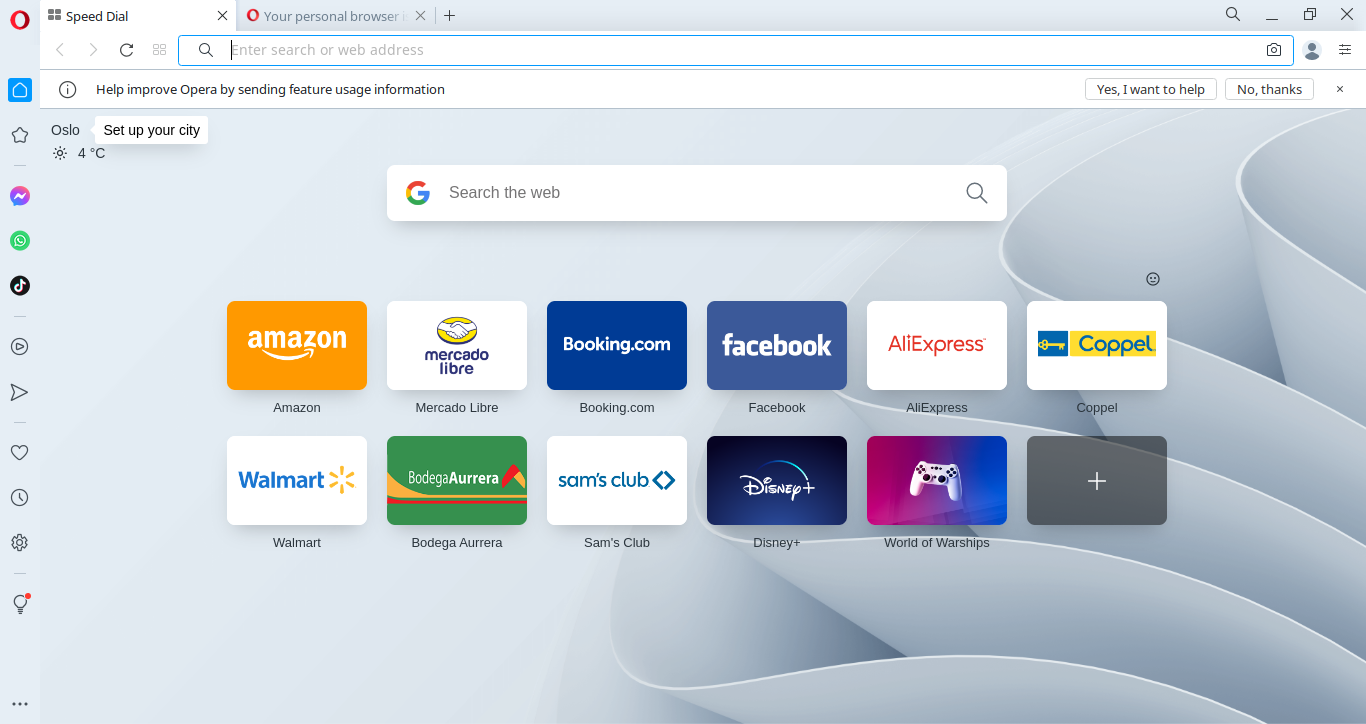
Task: Open sidebar setup three-dots icon
Action: pos(20,704)
